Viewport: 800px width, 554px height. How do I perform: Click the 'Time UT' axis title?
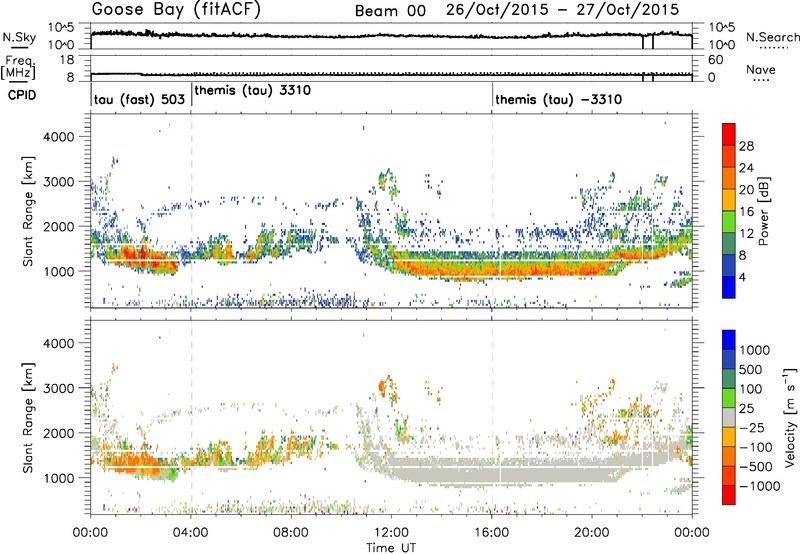click(x=391, y=547)
